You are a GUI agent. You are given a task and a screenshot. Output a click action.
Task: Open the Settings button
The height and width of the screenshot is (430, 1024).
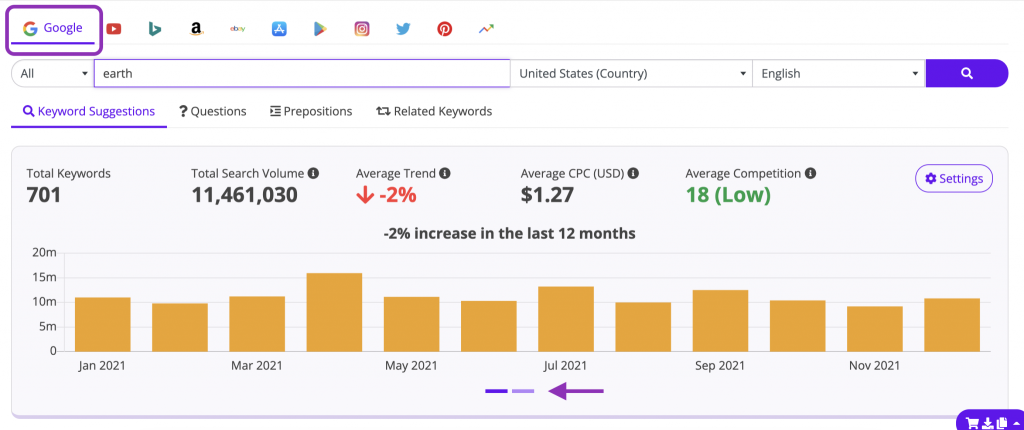click(954, 178)
